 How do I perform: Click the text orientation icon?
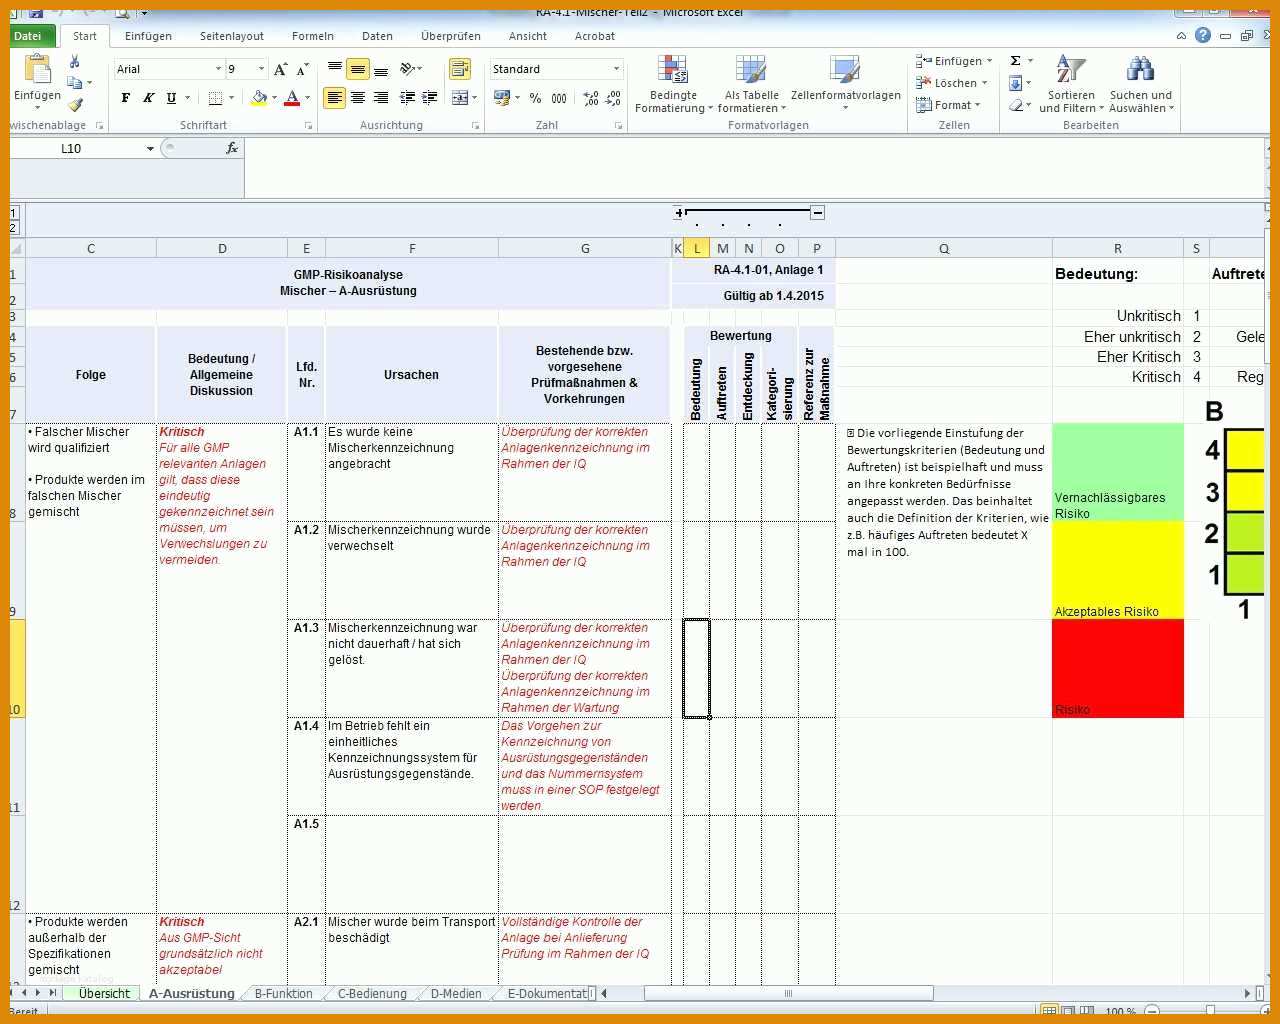[407, 69]
